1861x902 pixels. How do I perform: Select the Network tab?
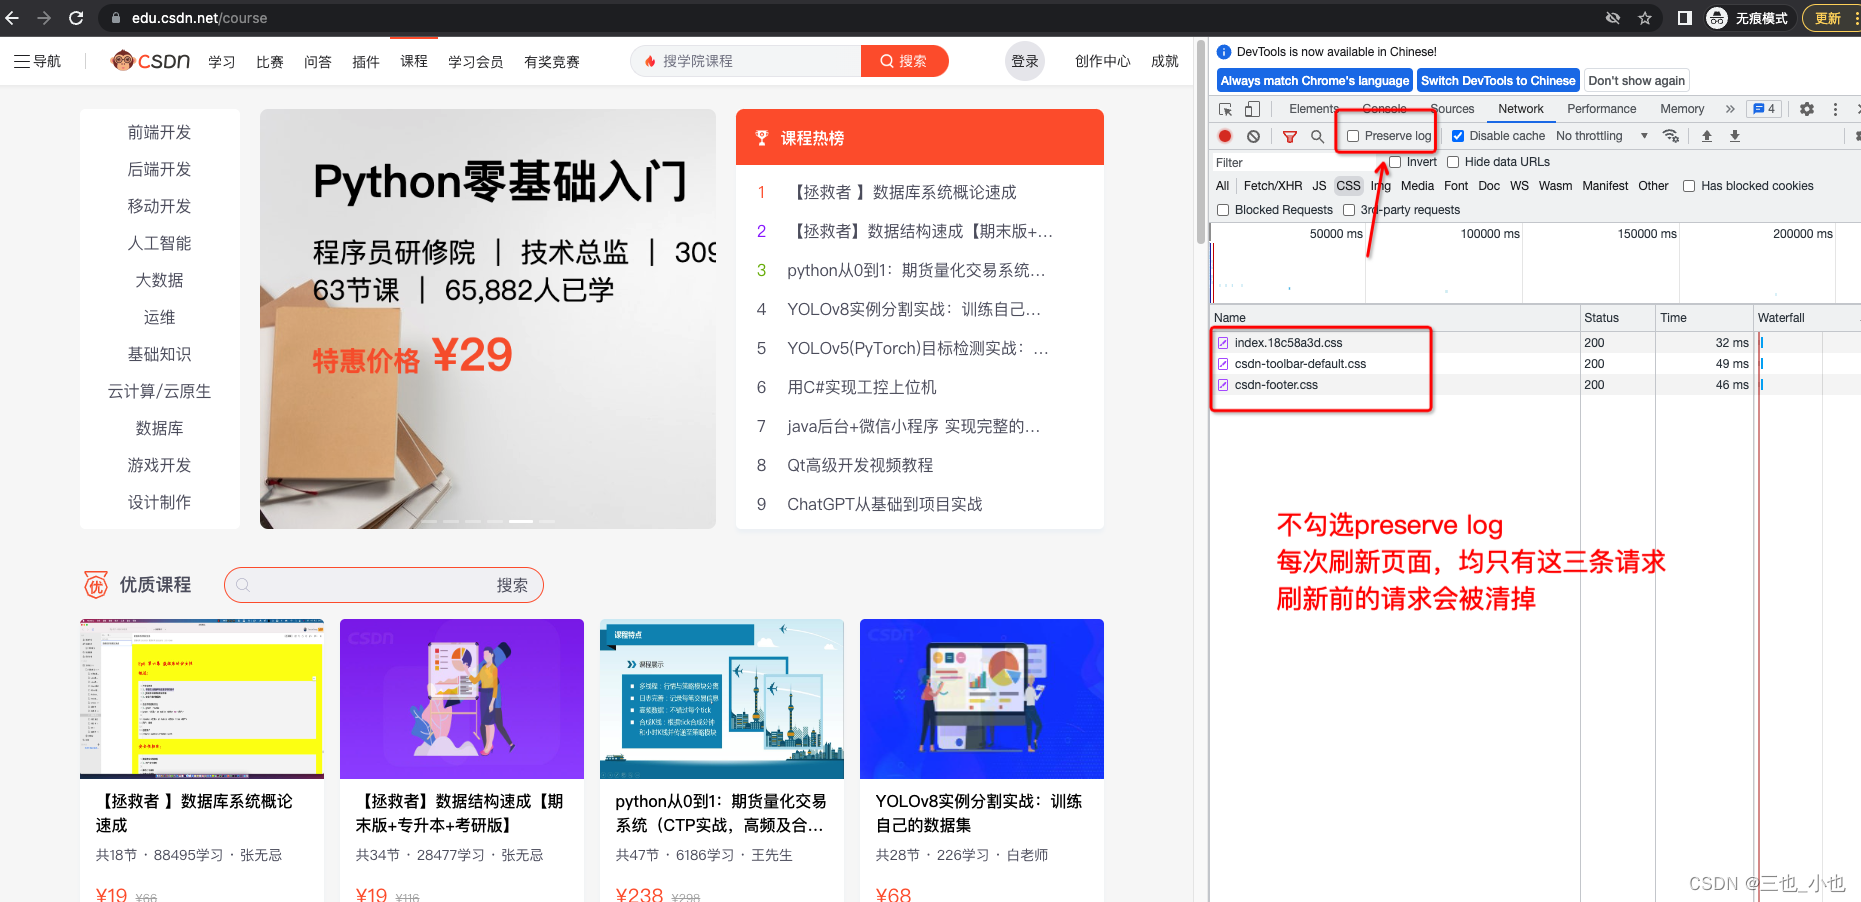pyautogui.click(x=1521, y=109)
